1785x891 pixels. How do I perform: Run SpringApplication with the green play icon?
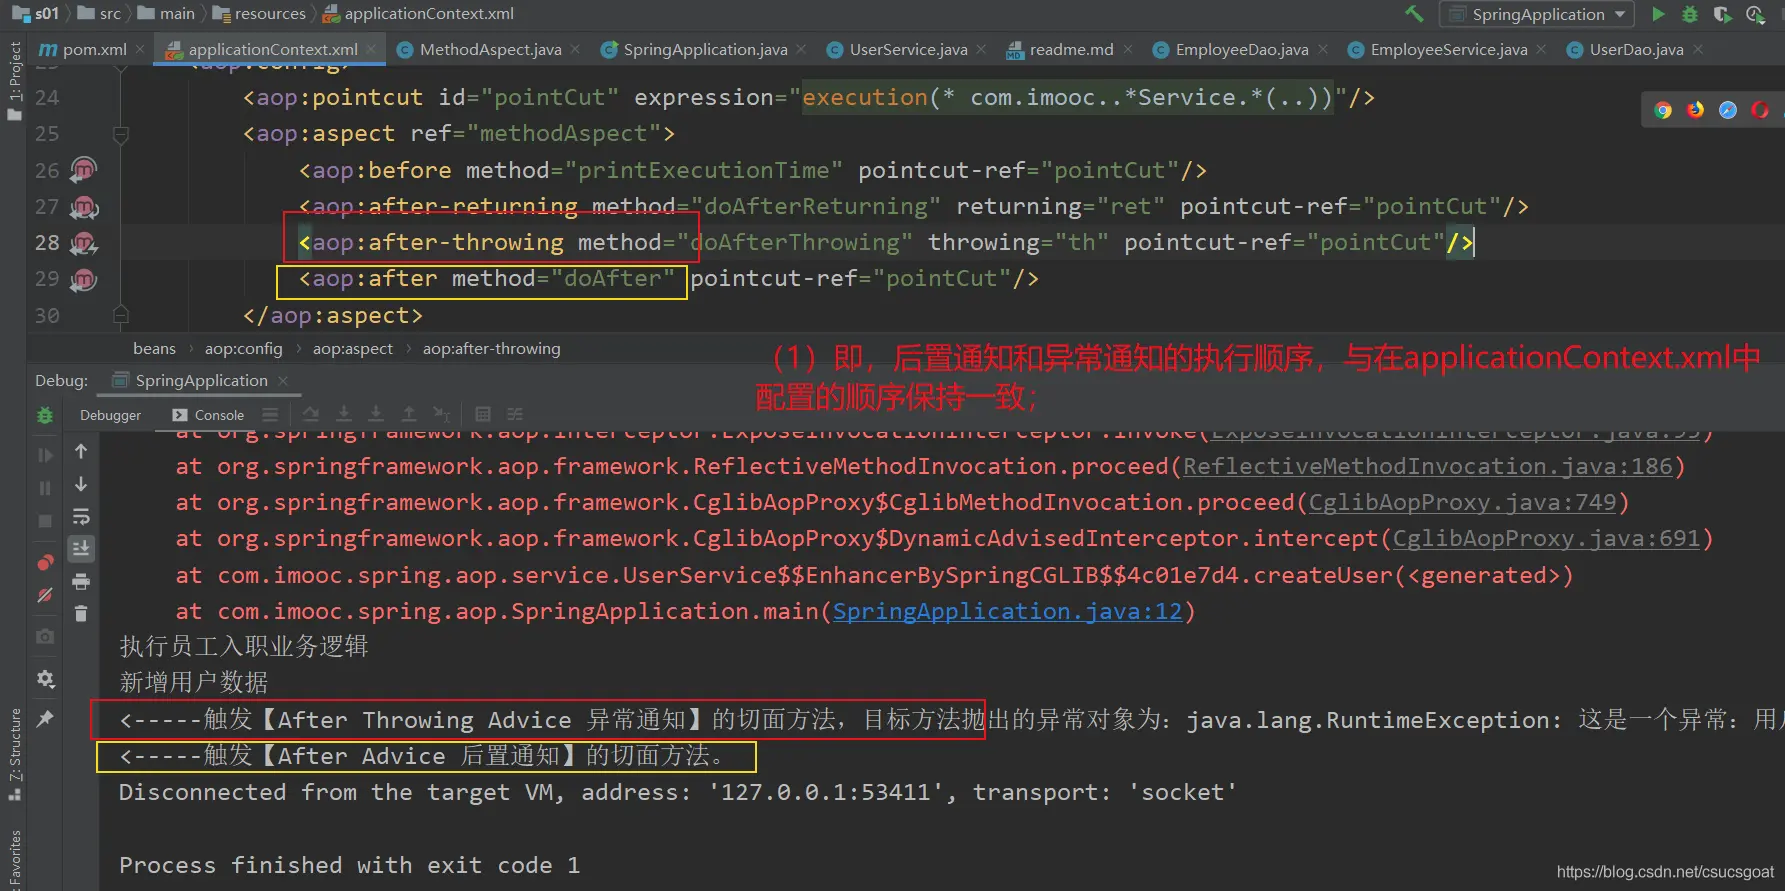click(x=1659, y=14)
